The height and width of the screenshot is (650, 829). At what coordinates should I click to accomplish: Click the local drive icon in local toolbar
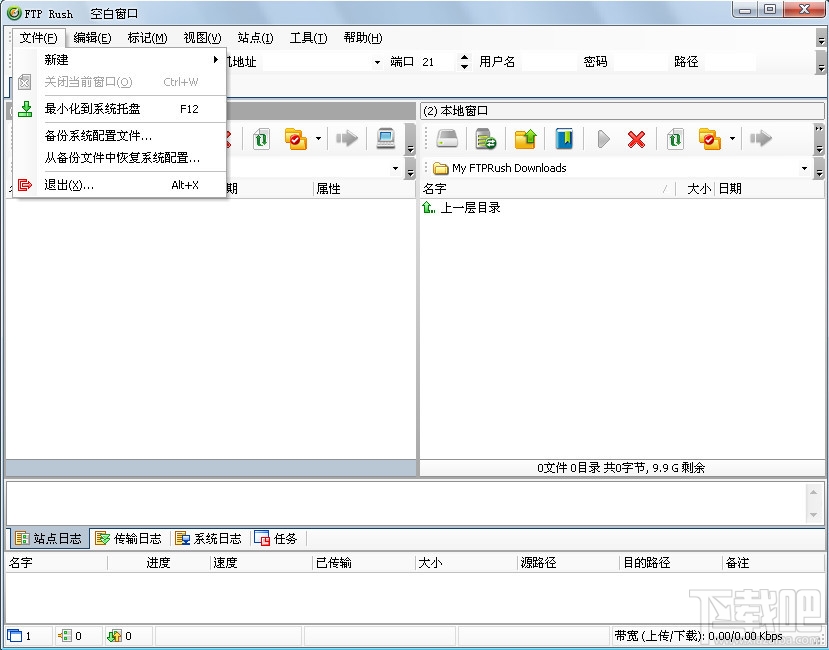[x=447, y=139]
